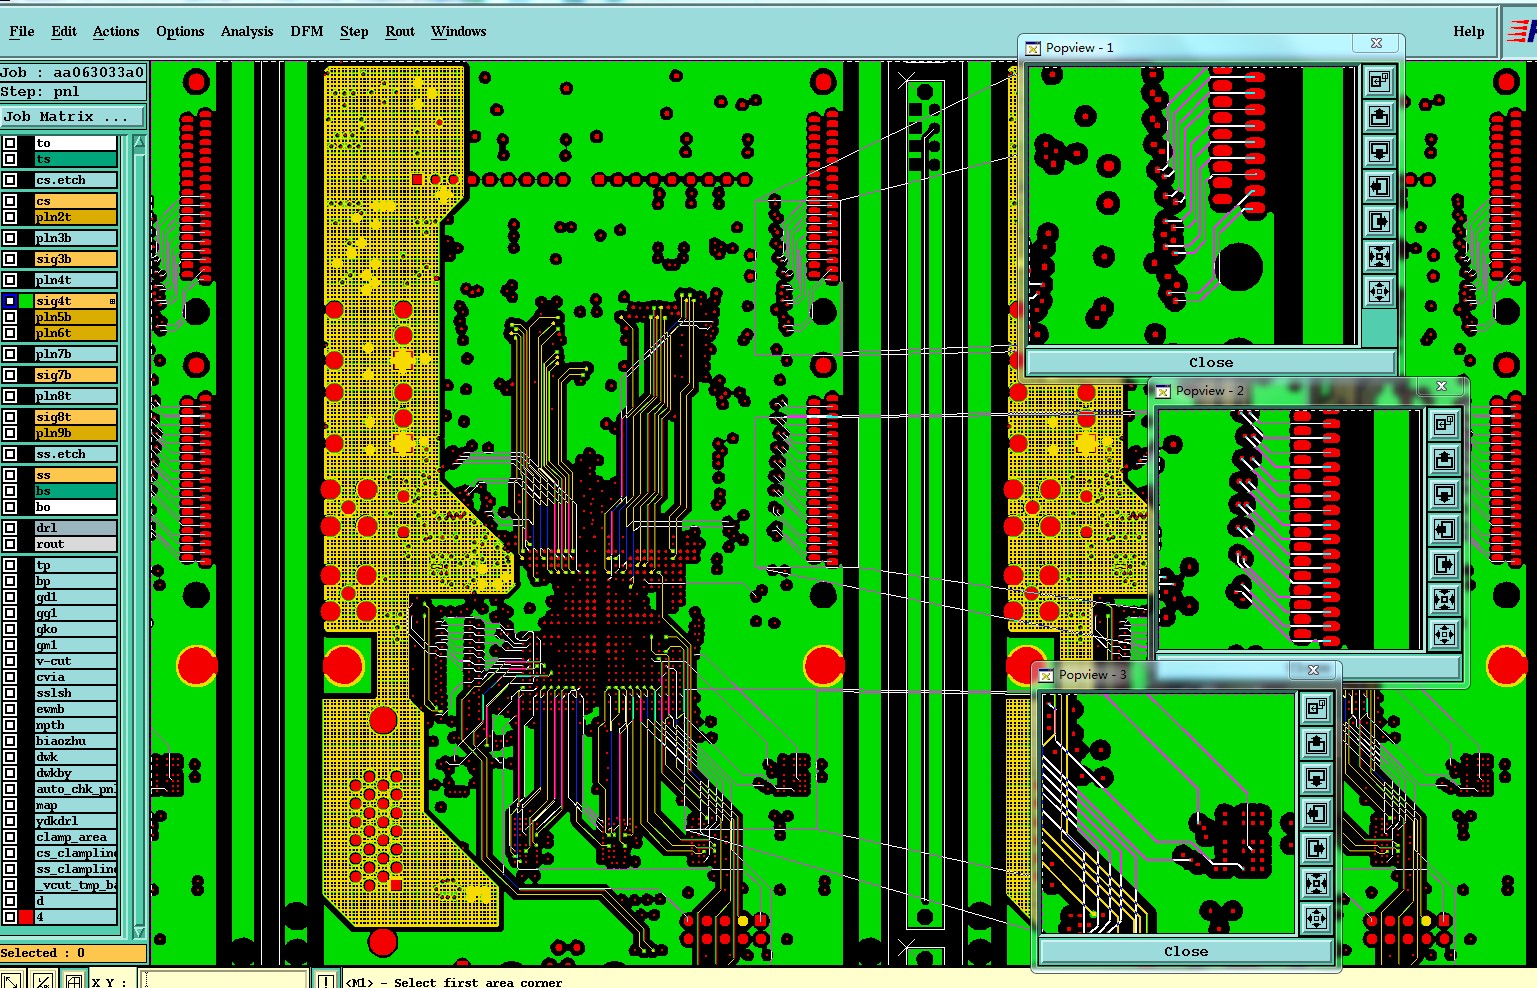
Task: Click inward-arrows zoom icon in Popview - 3
Action: pyautogui.click(x=1316, y=883)
